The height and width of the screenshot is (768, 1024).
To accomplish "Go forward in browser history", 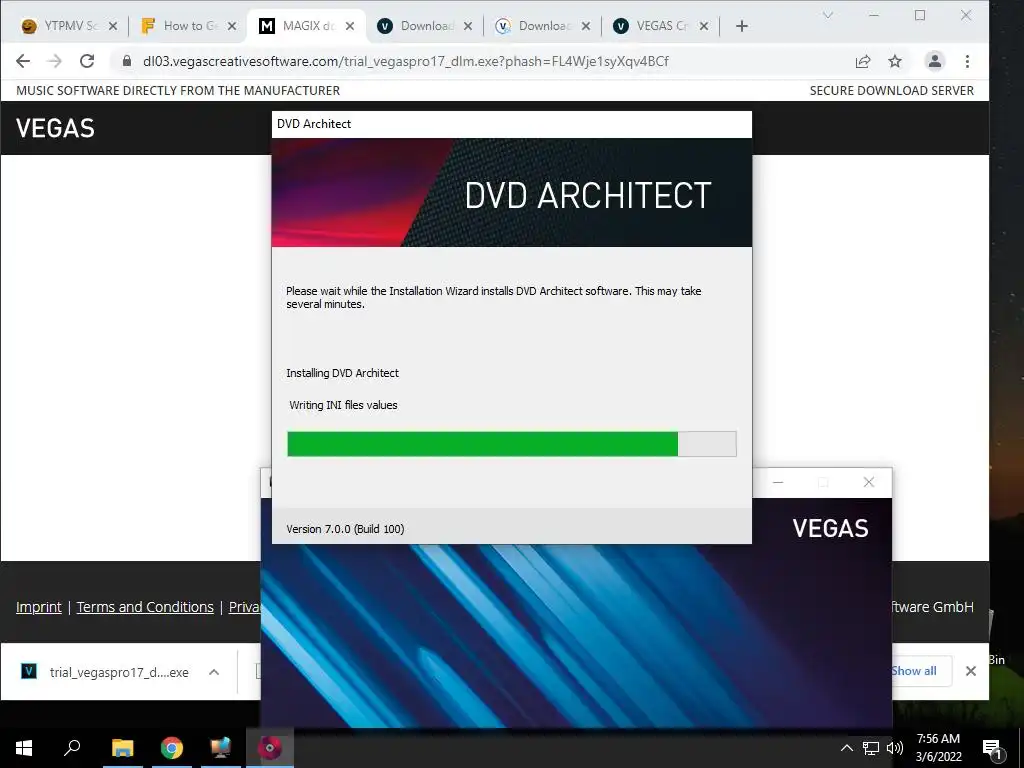I will [55, 61].
